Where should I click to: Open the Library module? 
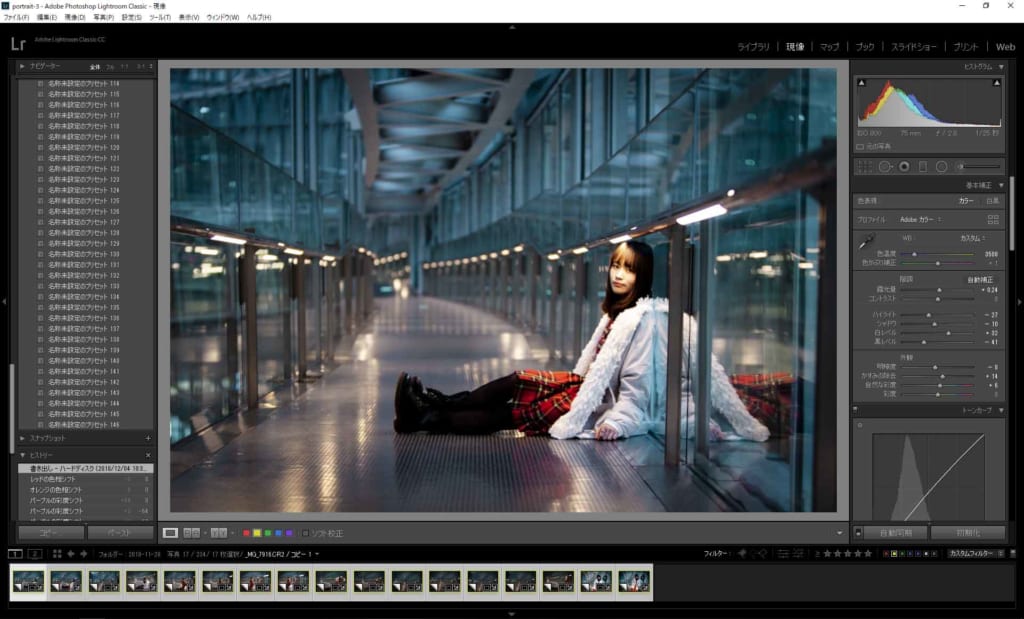coord(753,46)
